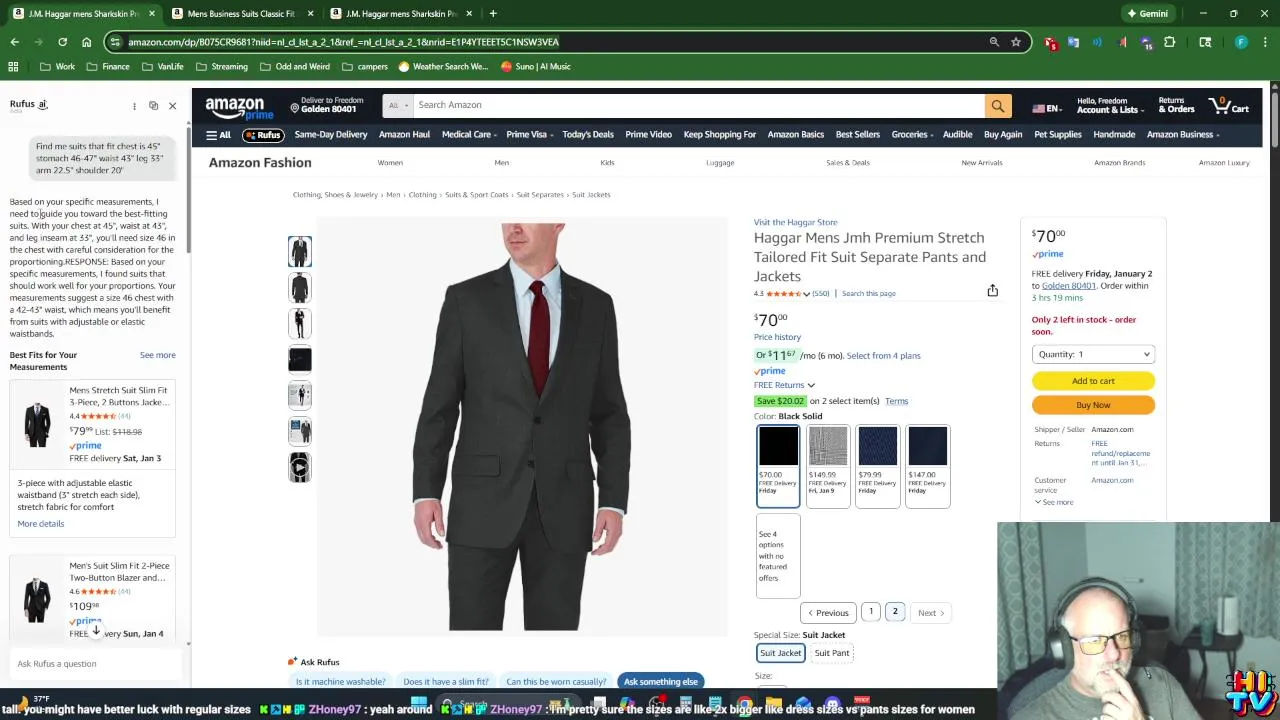Image resolution: width=1280 pixels, height=720 pixels.
Task: Click the Chrome profile avatar
Action: pyautogui.click(x=1241, y=42)
